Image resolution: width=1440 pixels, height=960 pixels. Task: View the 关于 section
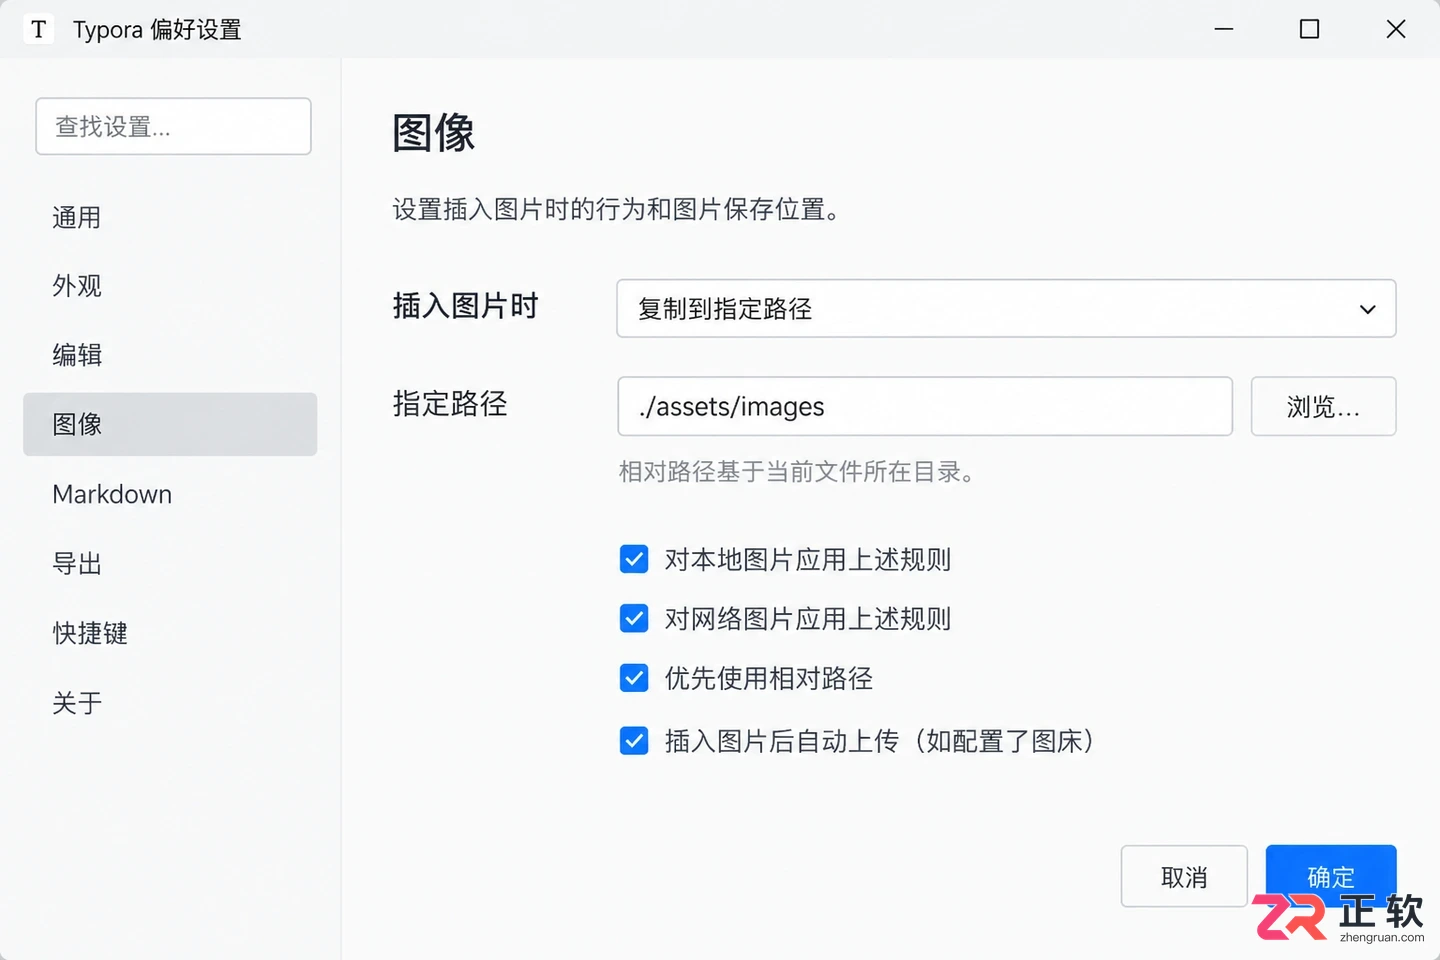170,703
